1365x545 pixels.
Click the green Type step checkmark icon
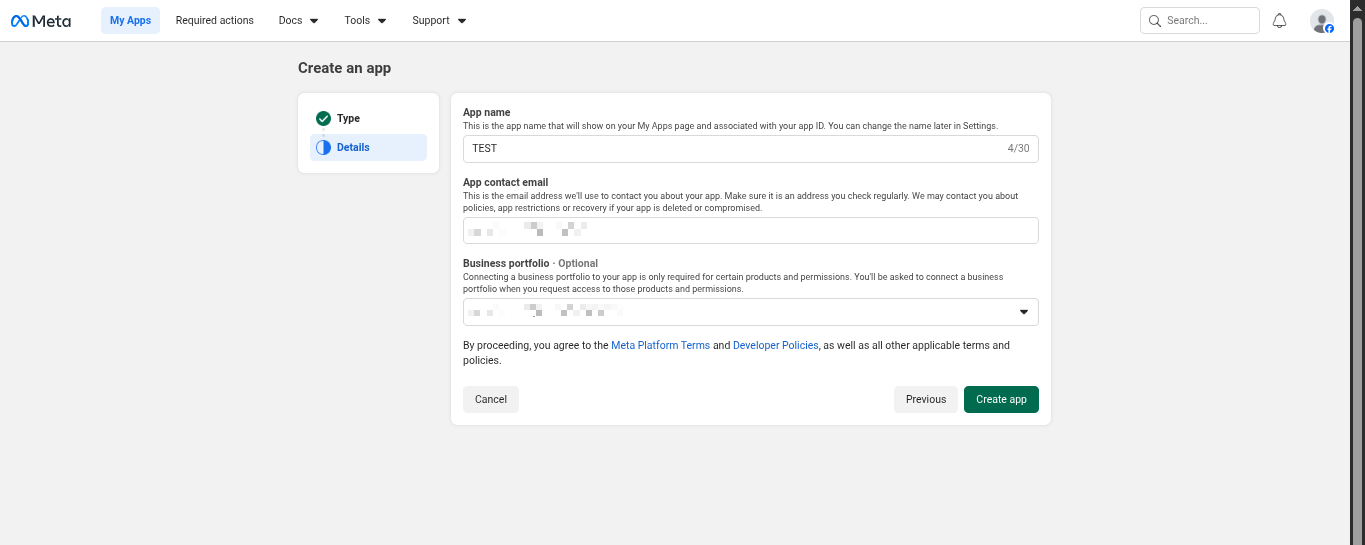(323, 118)
